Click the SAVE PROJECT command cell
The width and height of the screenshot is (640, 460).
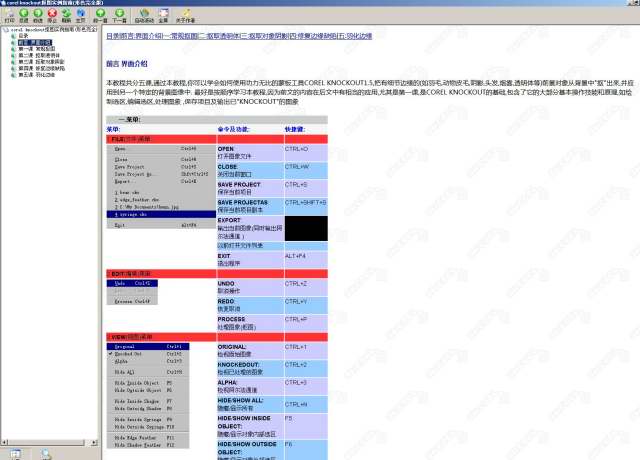click(250, 189)
